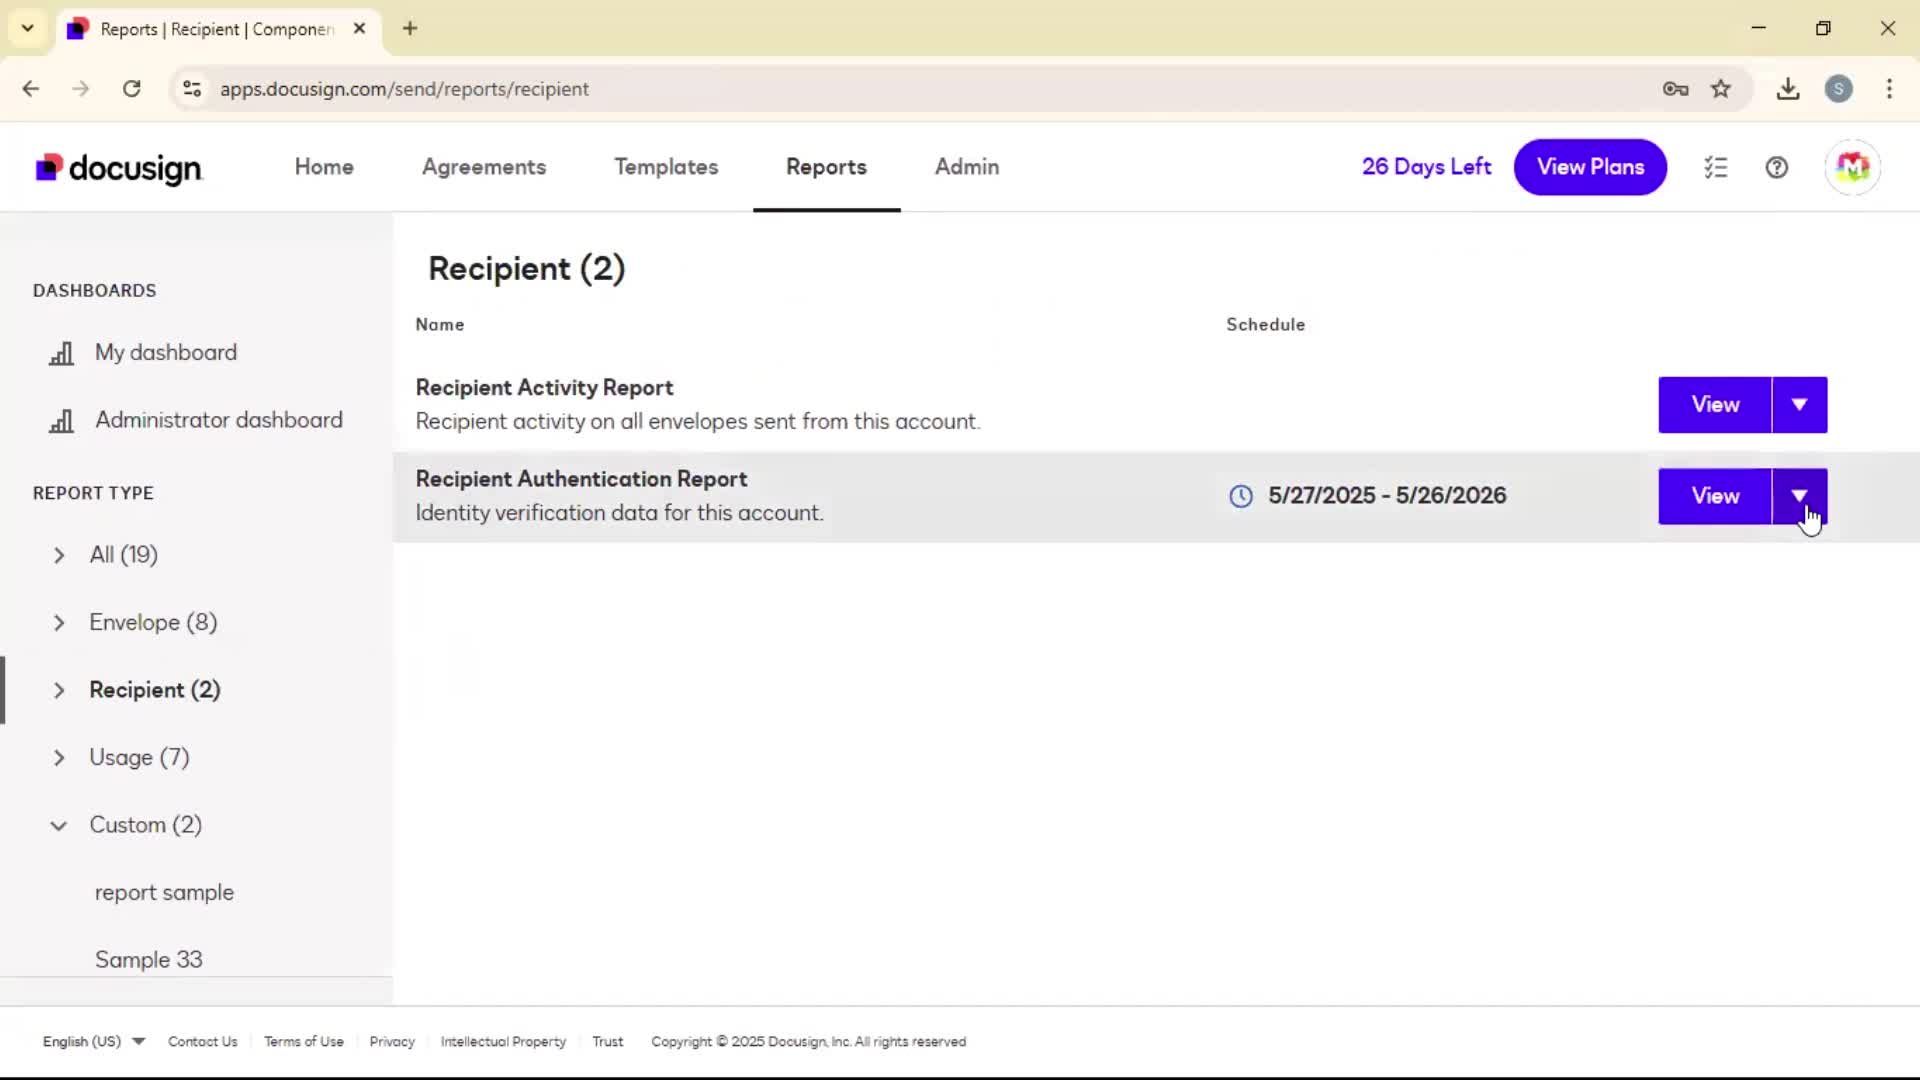The image size is (1920, 1080).
Task: Close the Reports browser tab
Action: coord(360,28)
